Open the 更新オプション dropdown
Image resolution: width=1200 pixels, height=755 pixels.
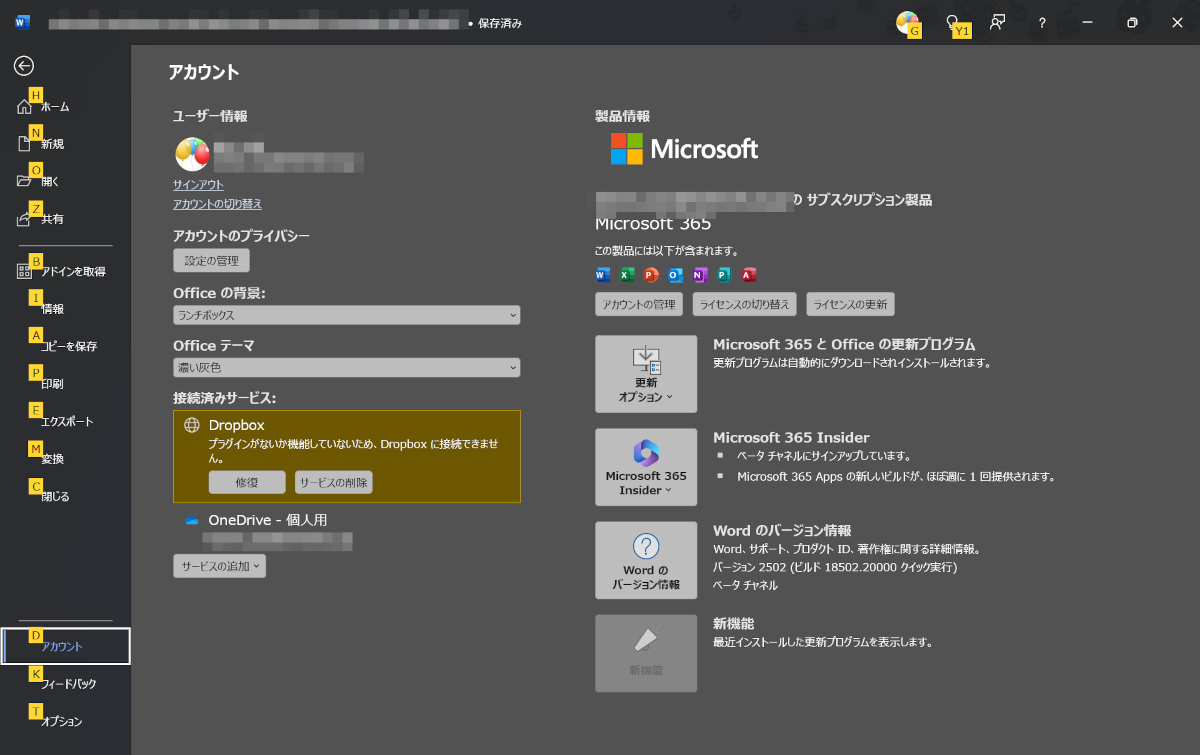pyautogui.click(x=646, y=374)
